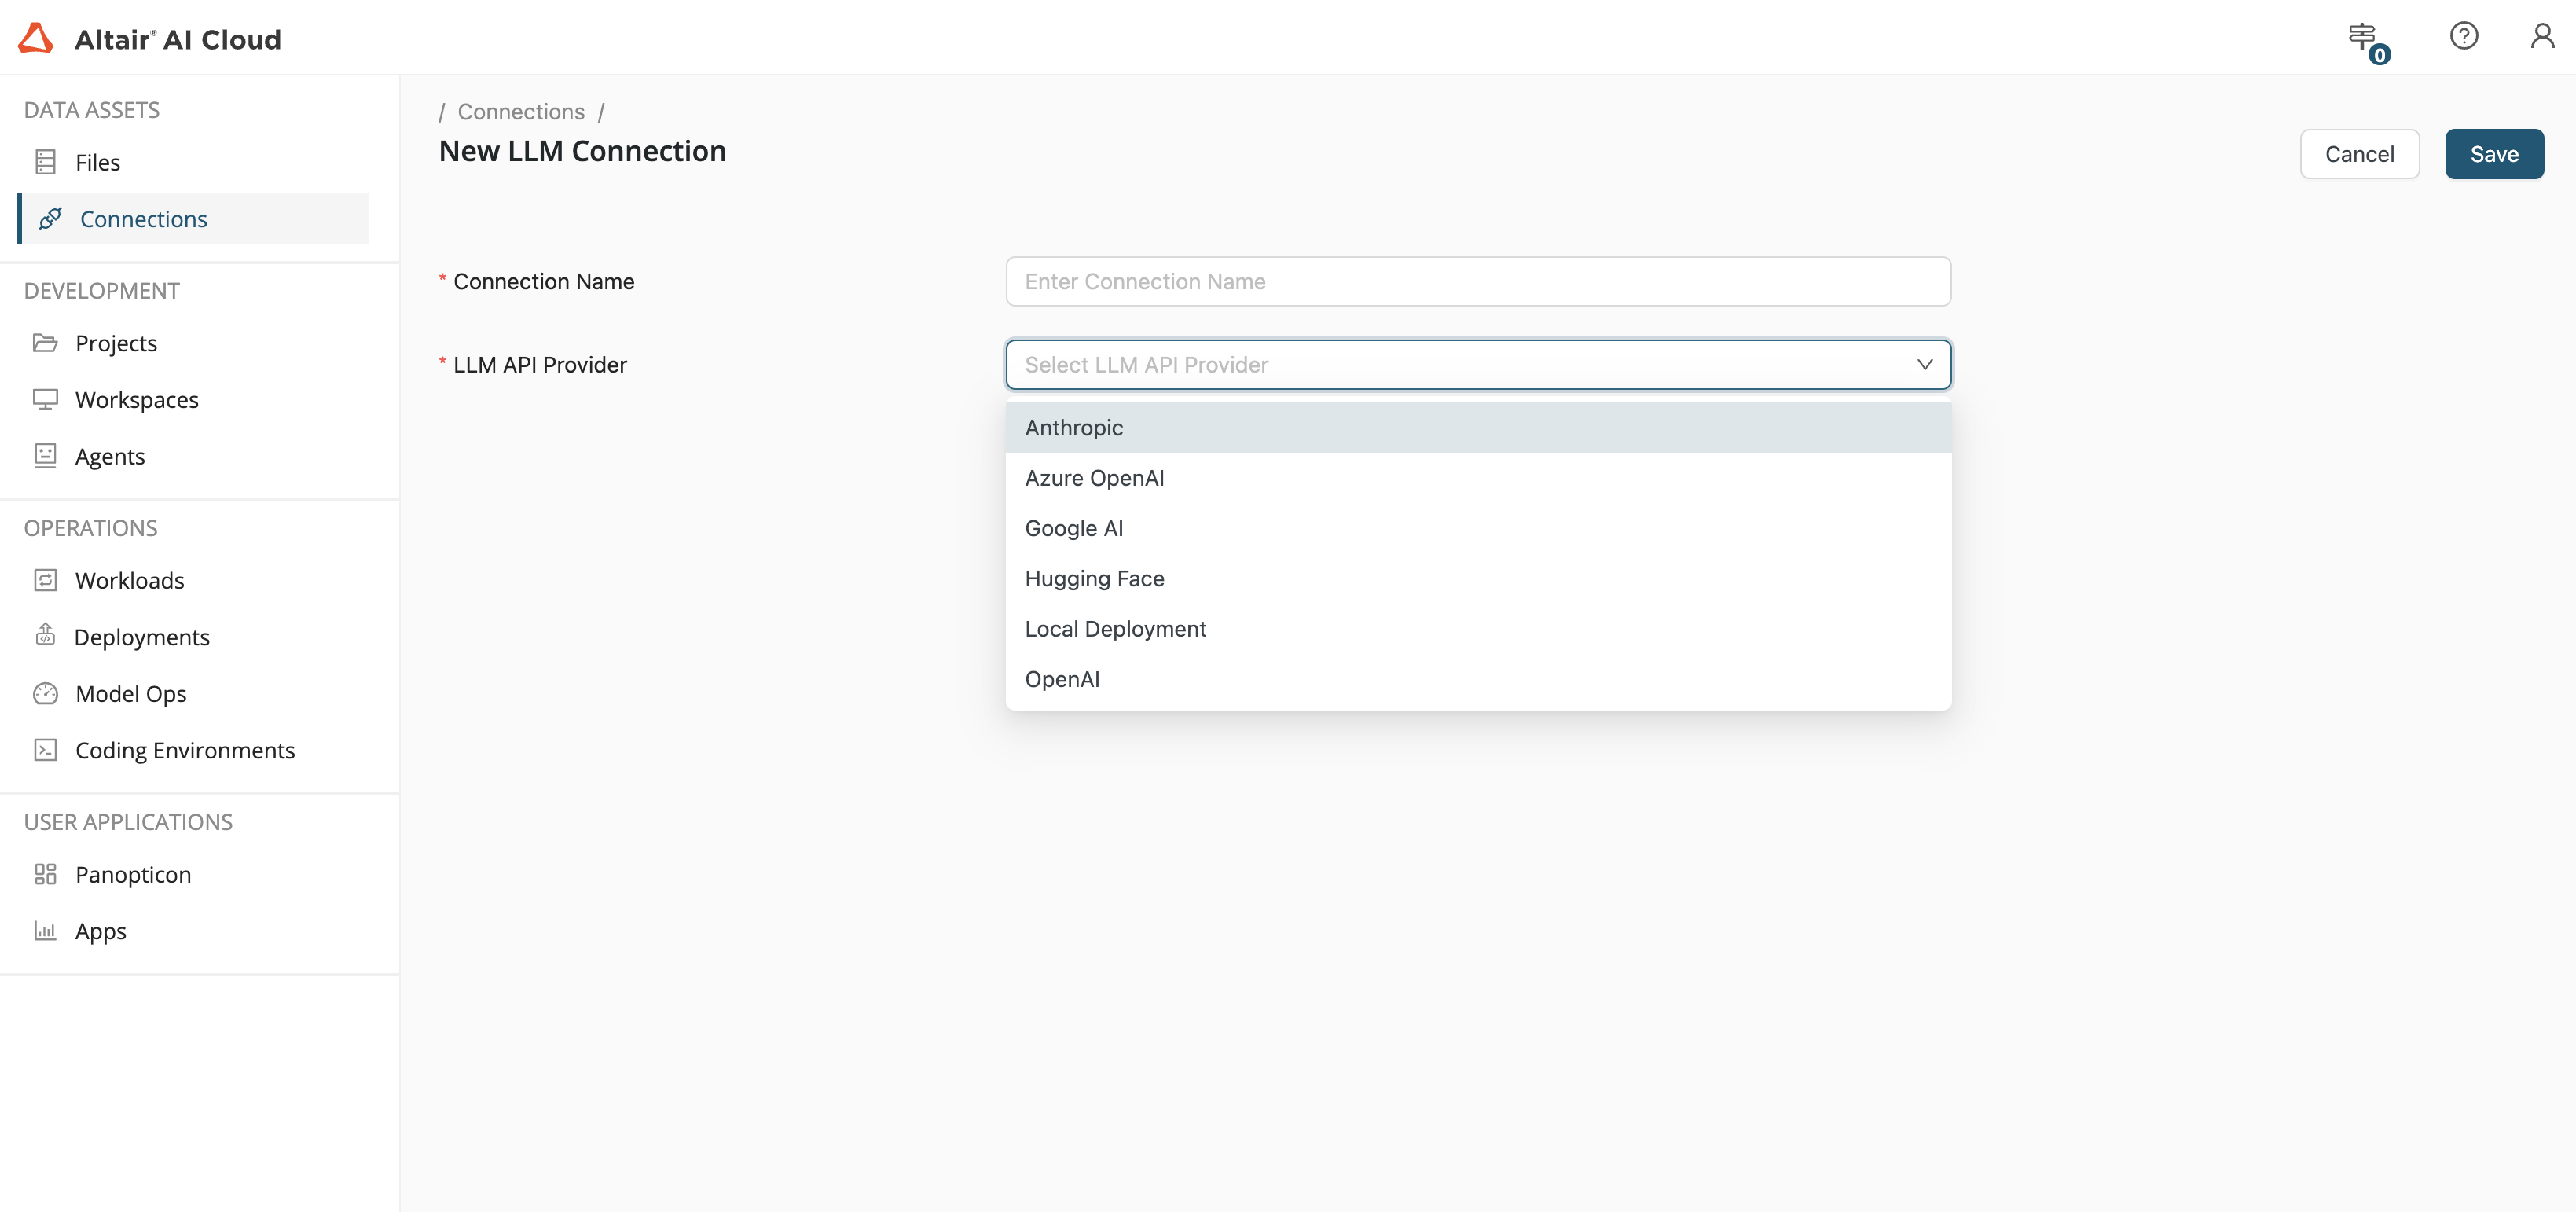The width and height of the screenshot is (2576, 1212).
Task: Click the Connection Name field label
Action: [544, 281]
